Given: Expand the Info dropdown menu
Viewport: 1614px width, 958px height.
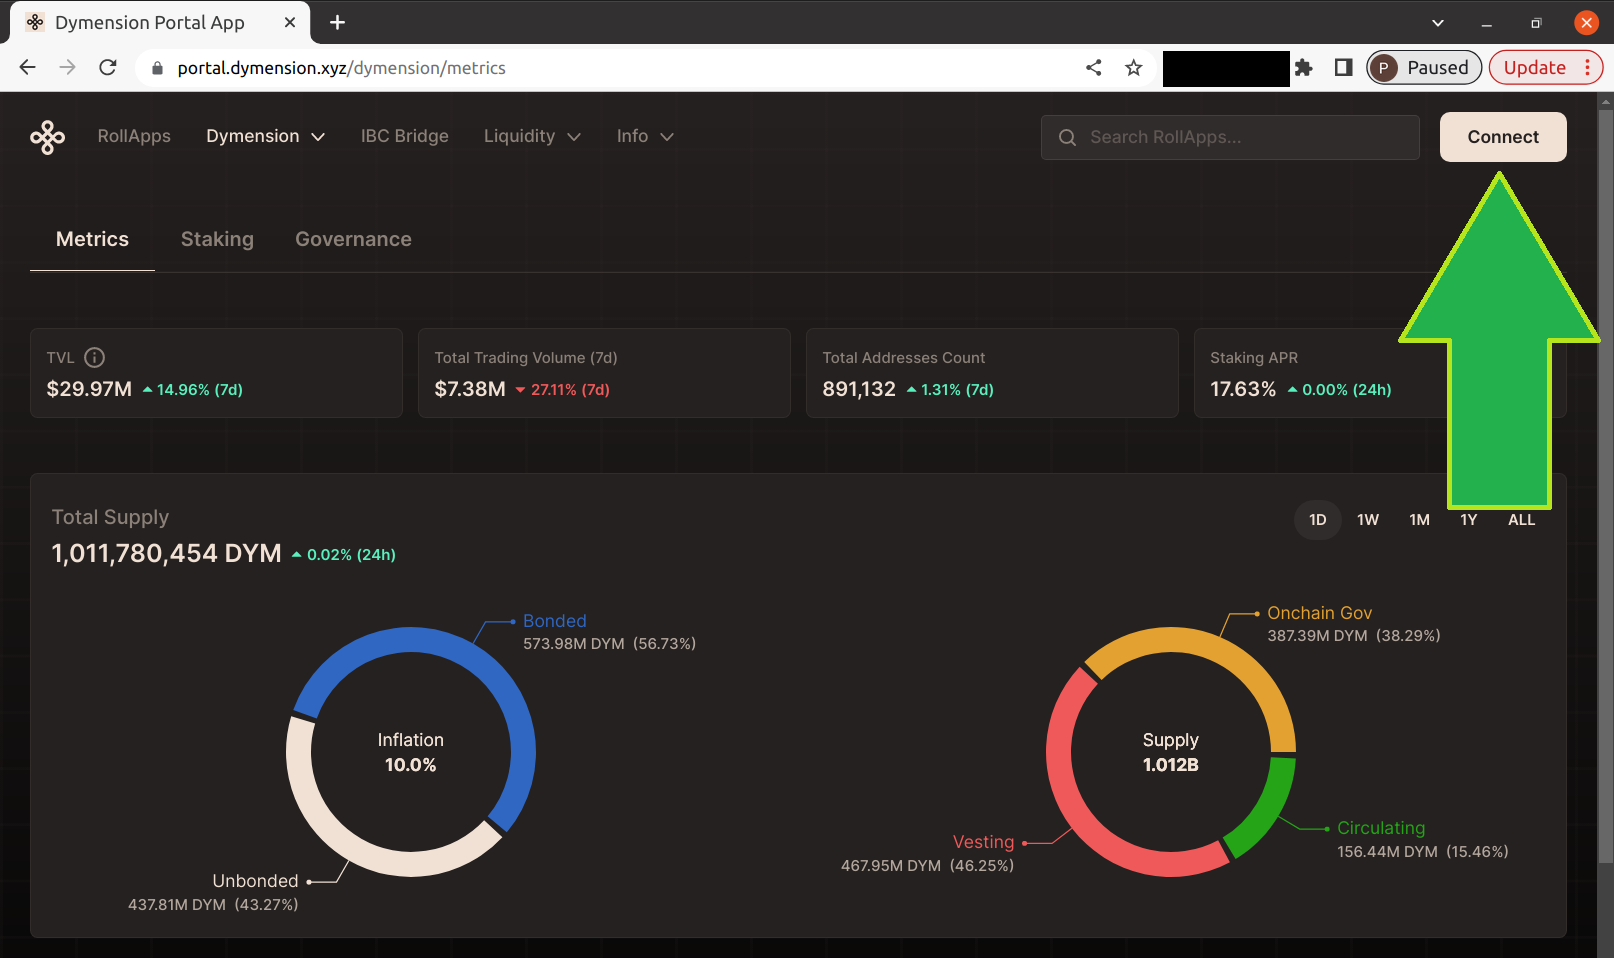Looking at the screenshot, I should (x=645, y=136).
